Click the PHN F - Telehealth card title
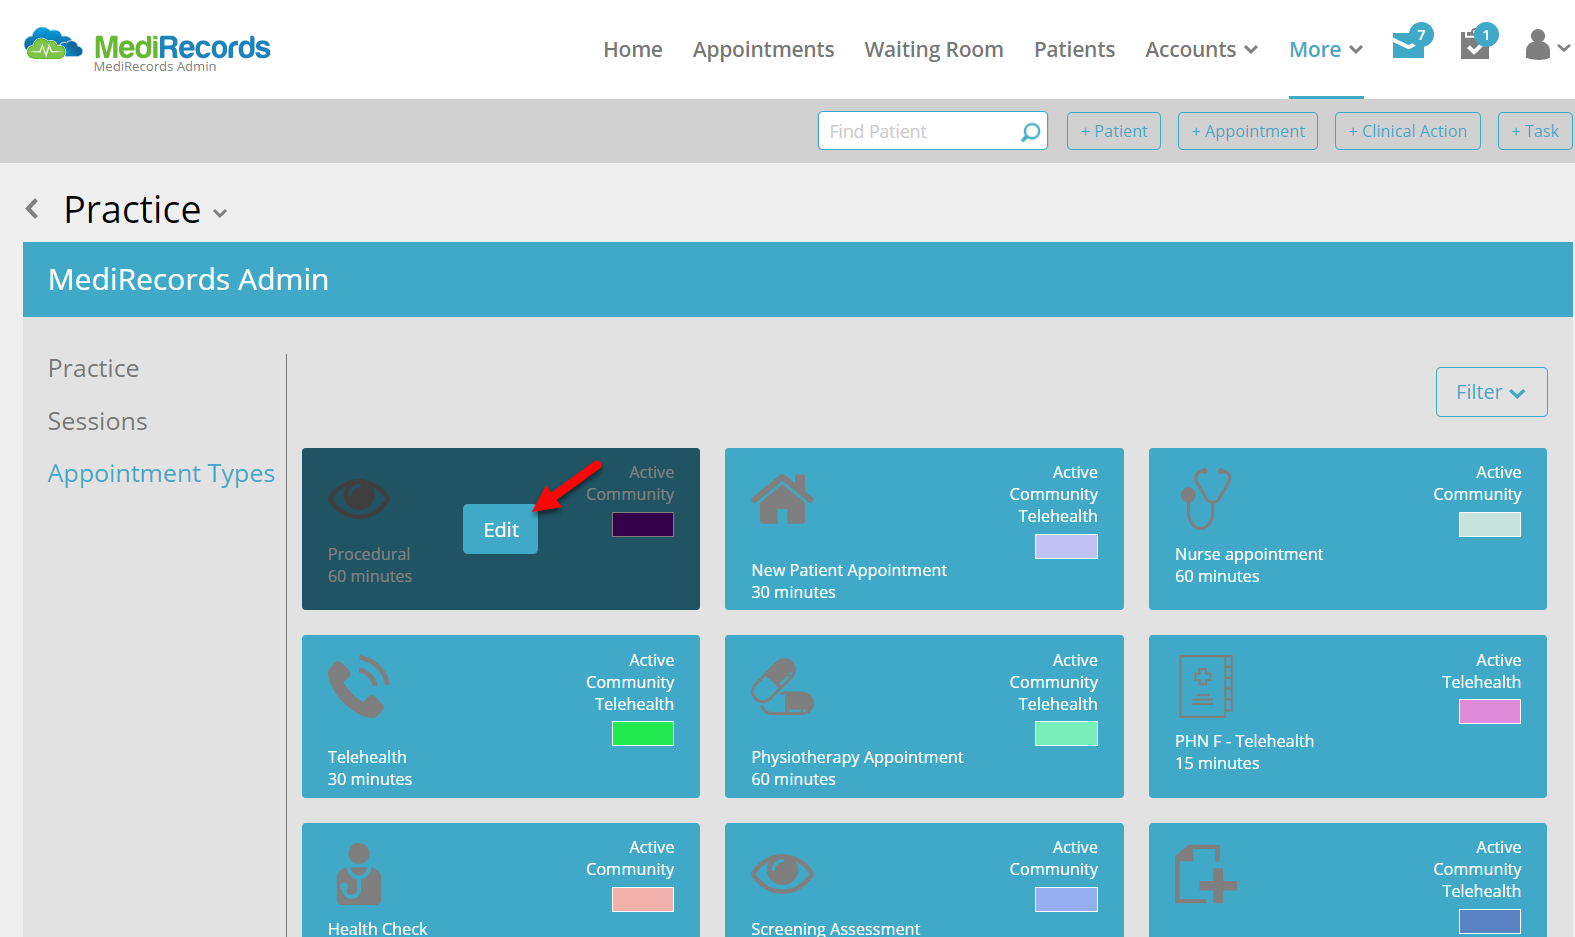 point(1244,741)
